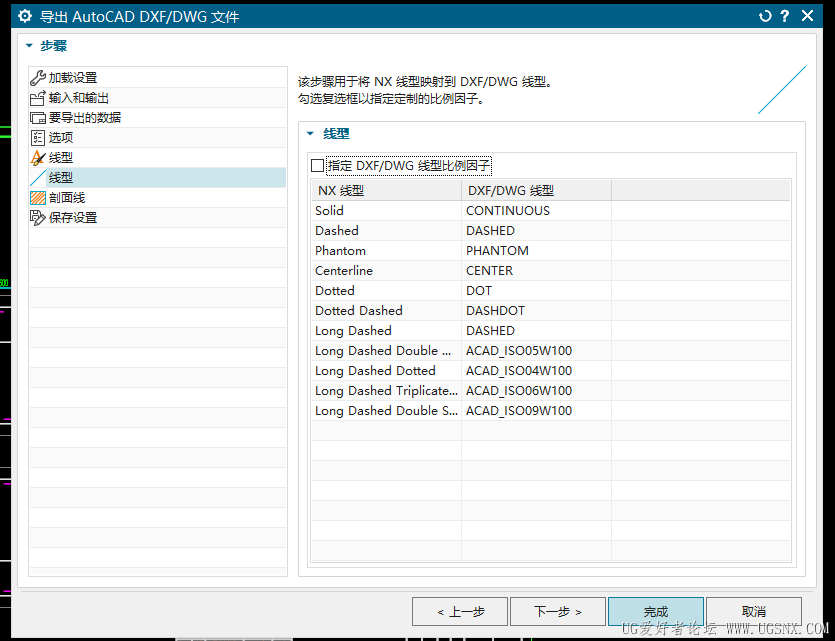Click the NX 线型 column header

387,191
